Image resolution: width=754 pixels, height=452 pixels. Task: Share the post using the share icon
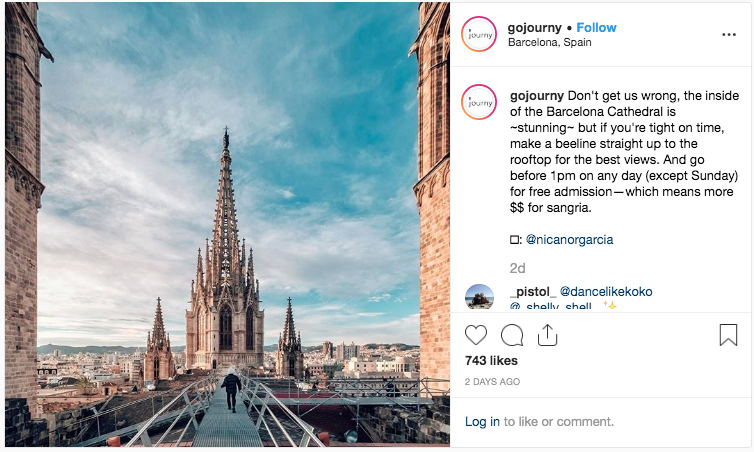[547, 335]
